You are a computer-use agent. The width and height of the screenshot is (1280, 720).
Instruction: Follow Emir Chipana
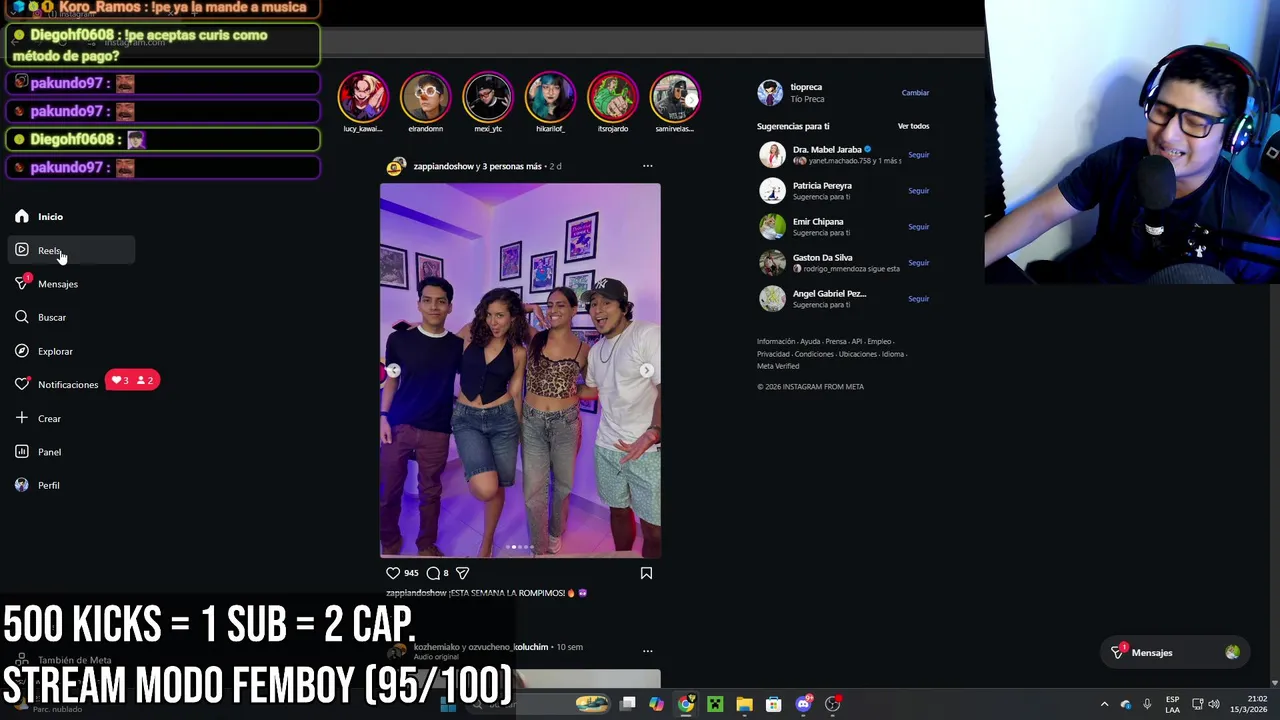click(918, 227)
